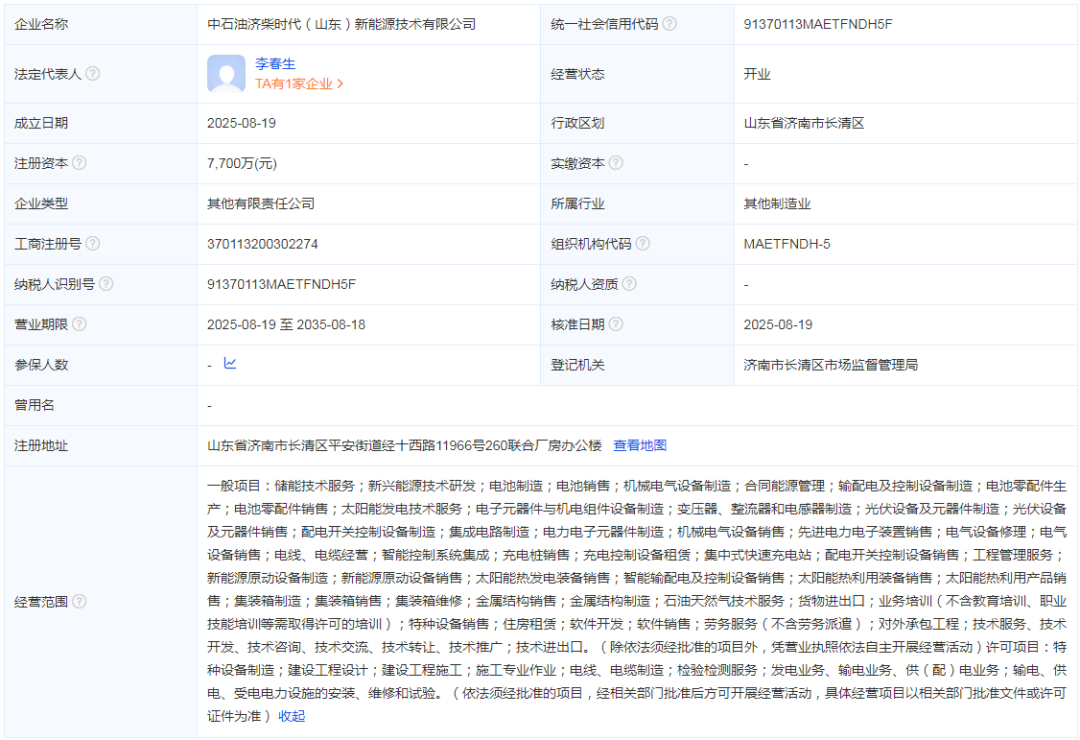Select the 成立日期 value 2025-08-19
1080x740 pixels.
point(241,123)
